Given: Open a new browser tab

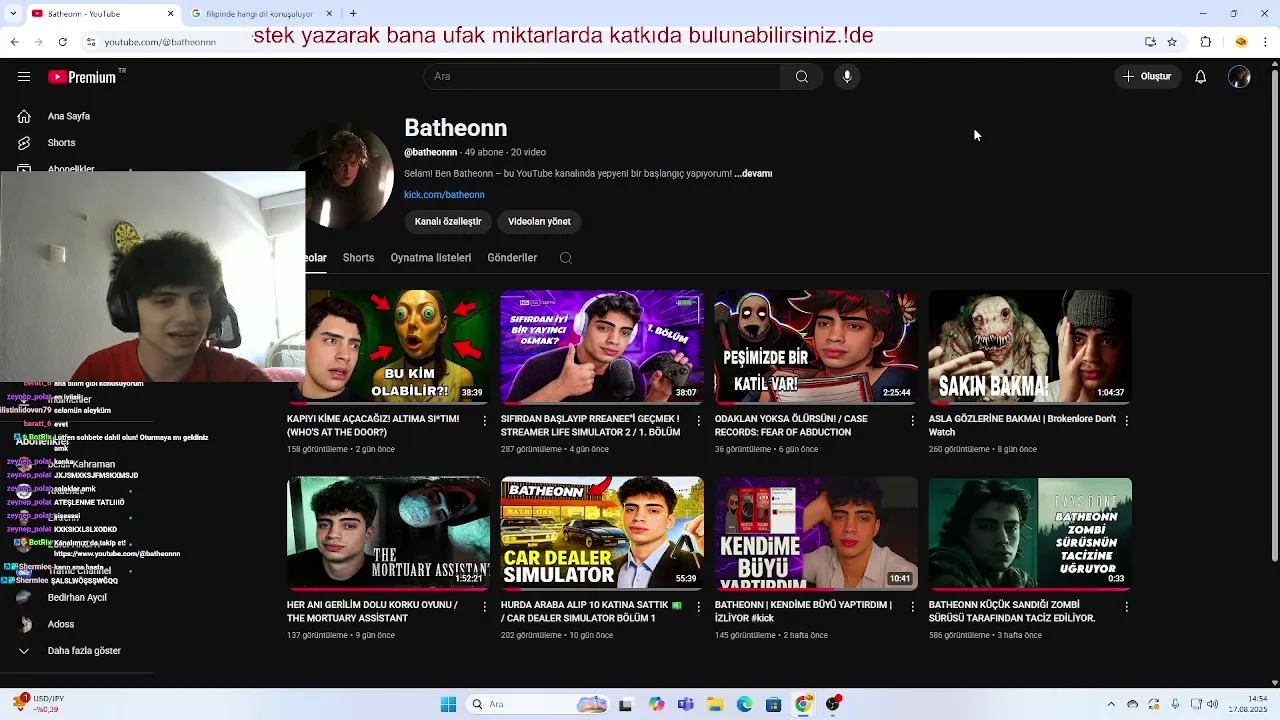Looking at the screenshot, I should [353, 14].
